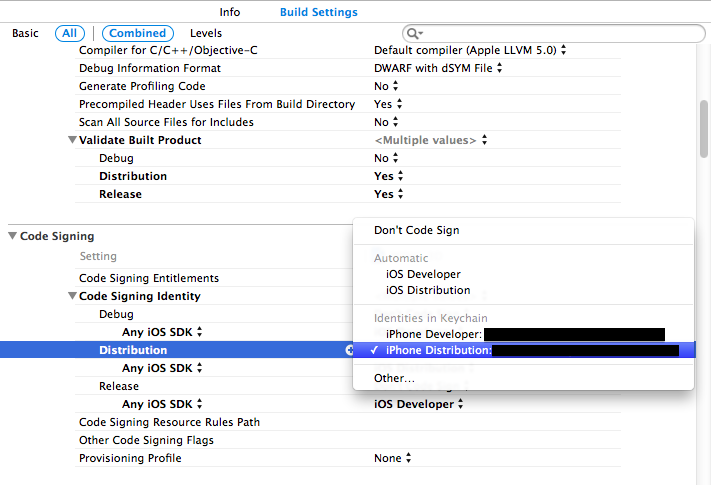
Task: Open the iOS Developer value popup for Release
Action: click(419, 404)
